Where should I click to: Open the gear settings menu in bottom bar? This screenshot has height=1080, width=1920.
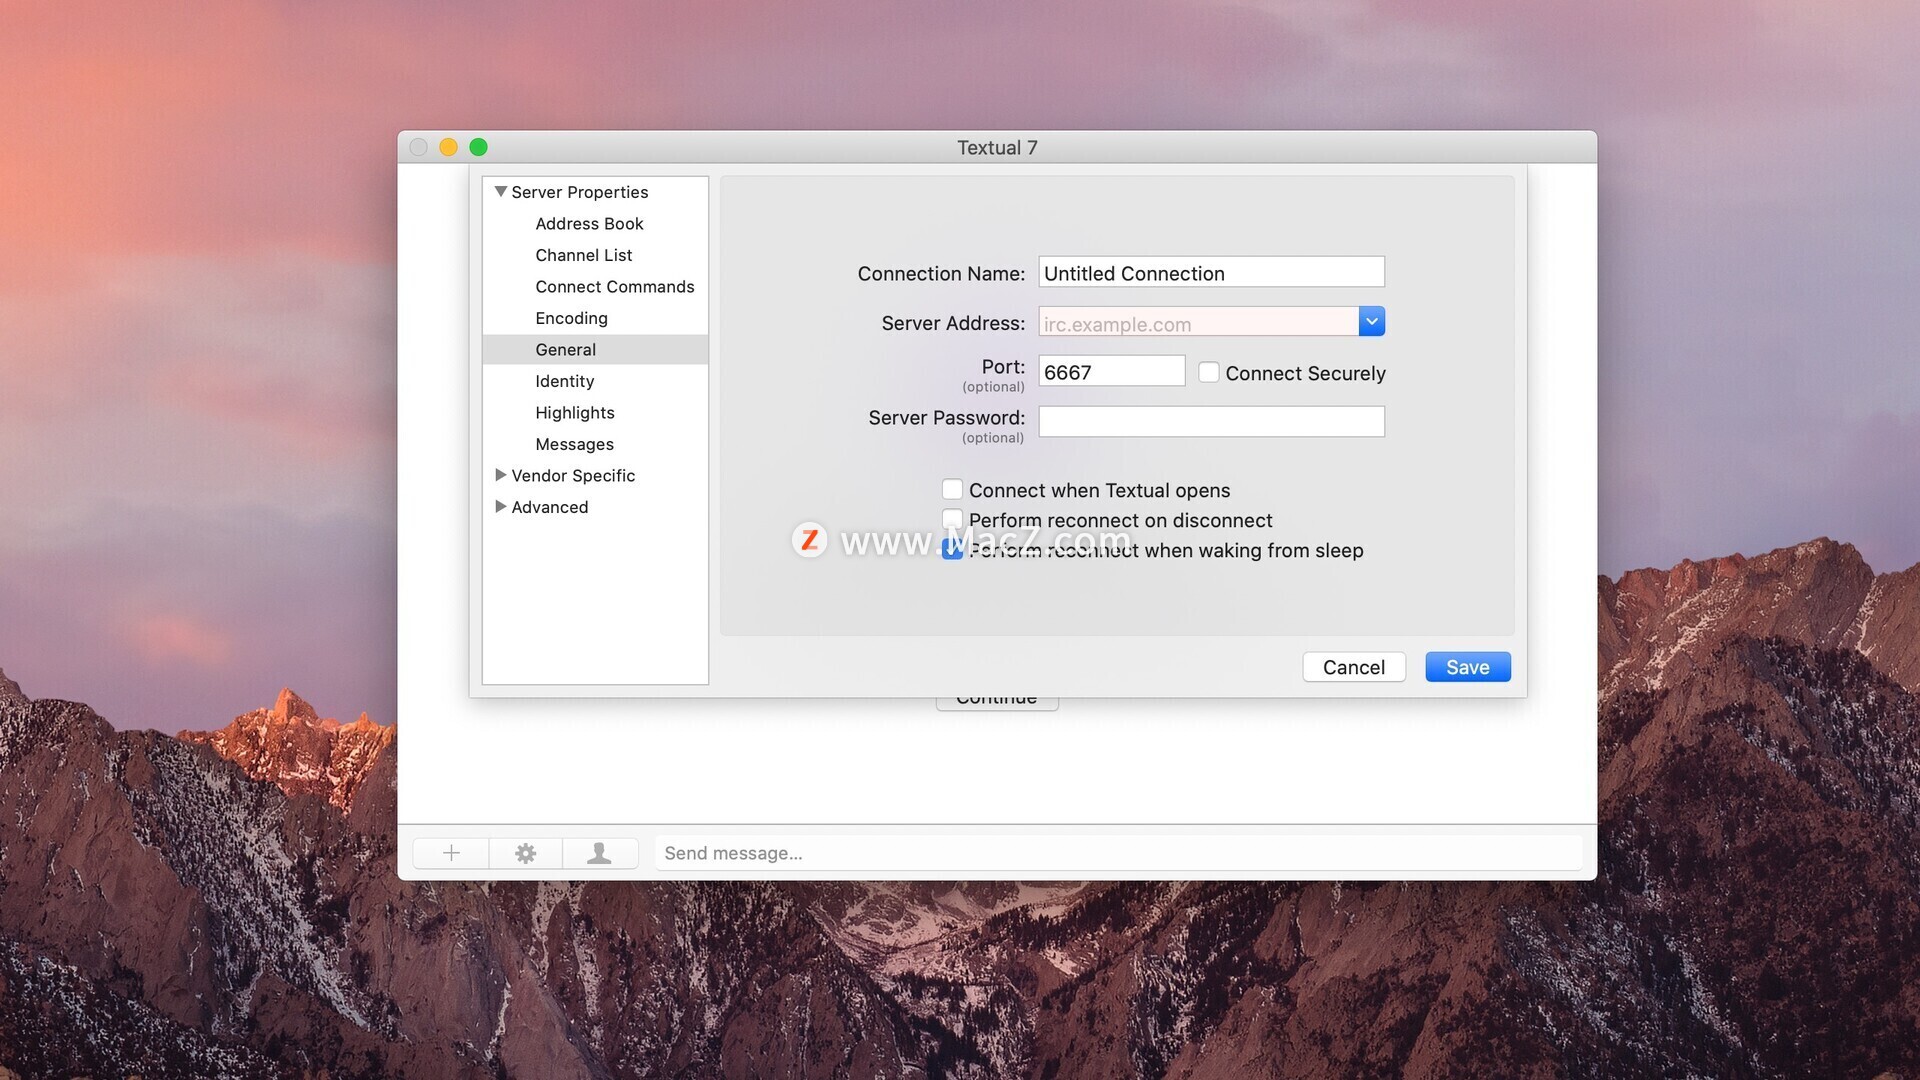[525, 853]
